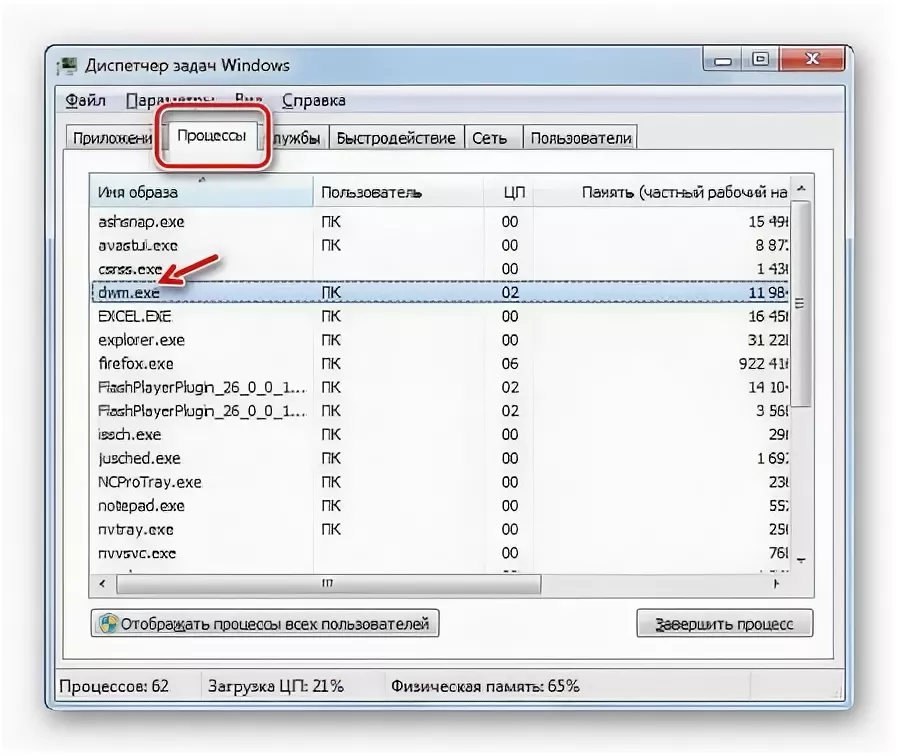
Task: Select the Процессы tab
Action: coord(211,136)
